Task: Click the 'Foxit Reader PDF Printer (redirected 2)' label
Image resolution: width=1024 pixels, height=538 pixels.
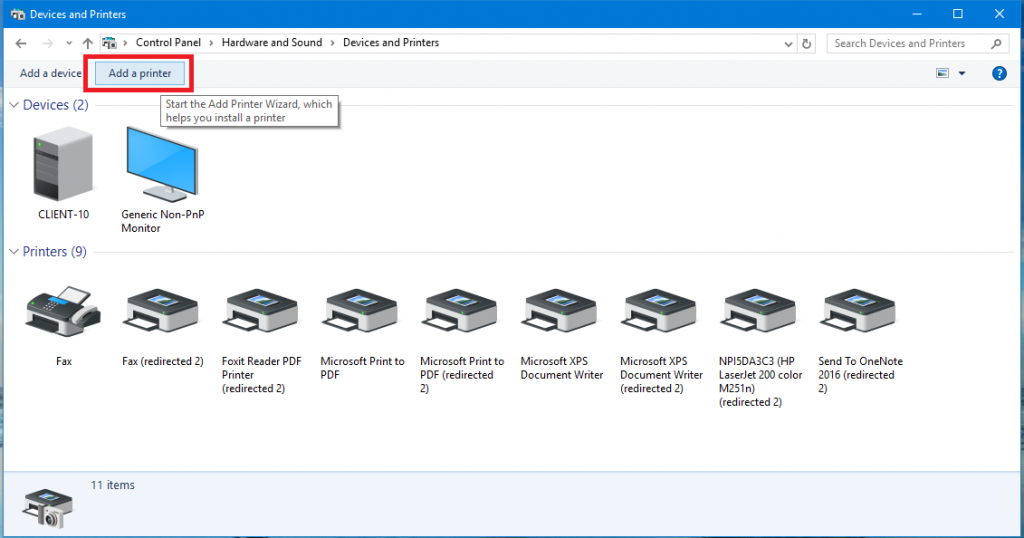Action: pos(261,375)
